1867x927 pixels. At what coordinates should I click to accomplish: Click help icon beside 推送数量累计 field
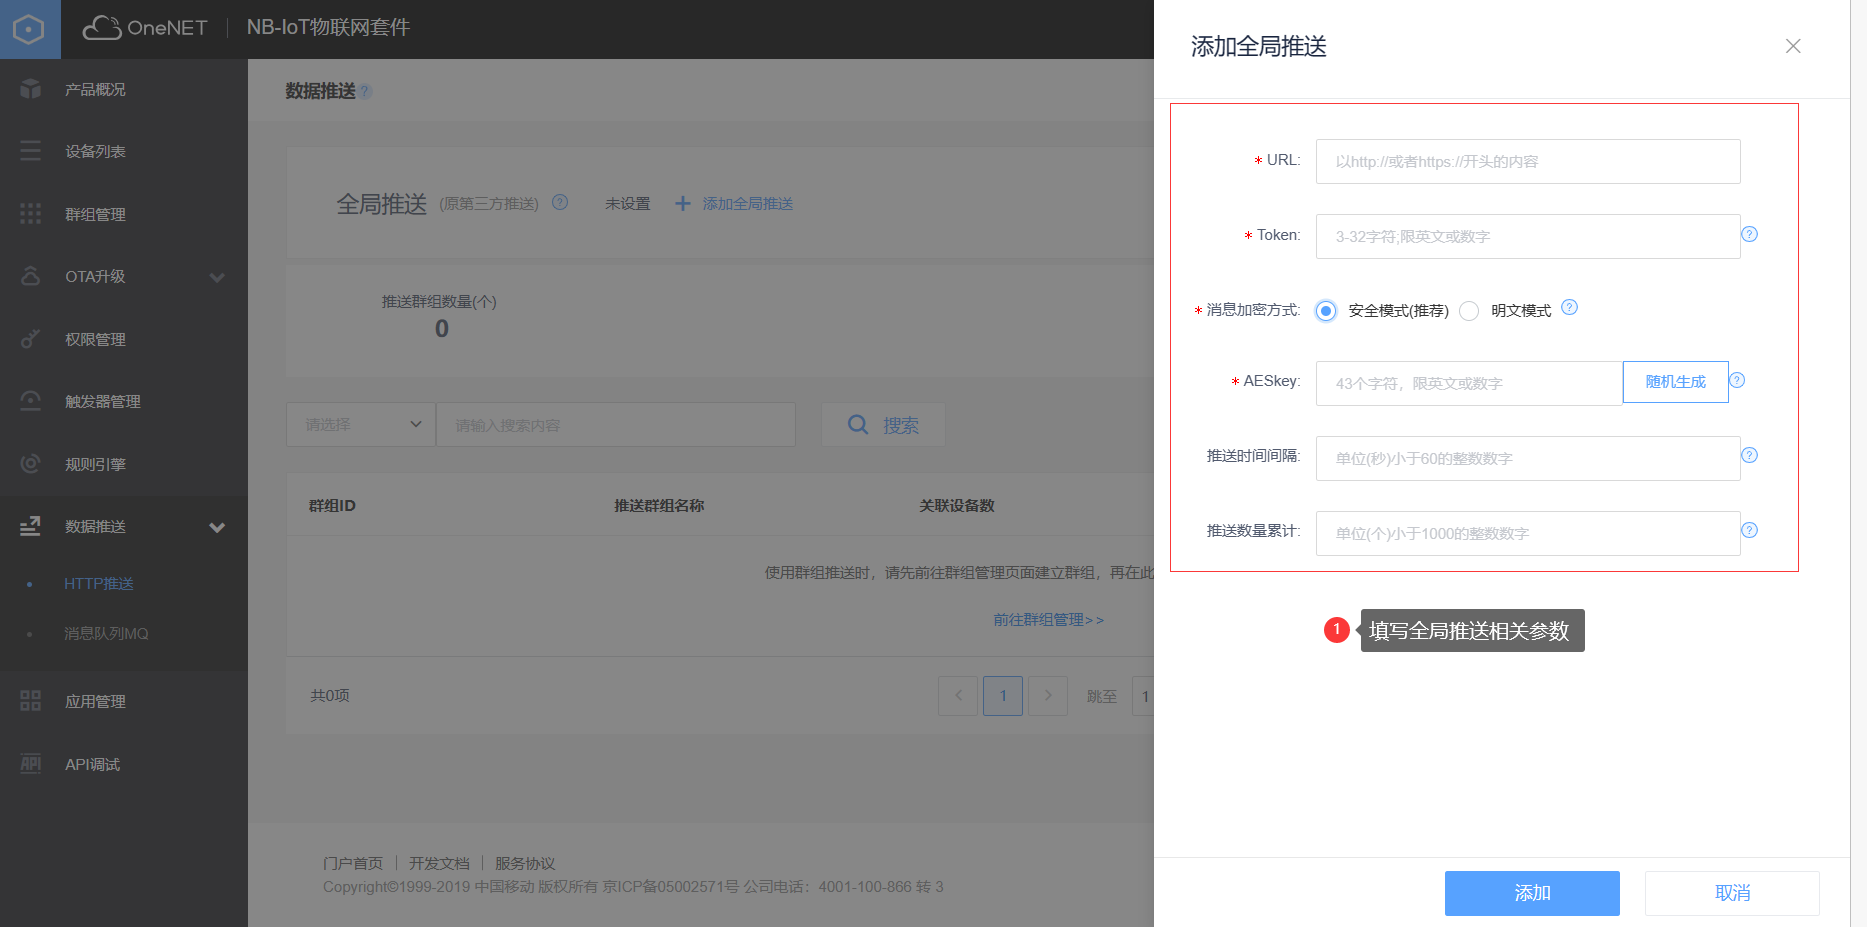click(1749, 530)
